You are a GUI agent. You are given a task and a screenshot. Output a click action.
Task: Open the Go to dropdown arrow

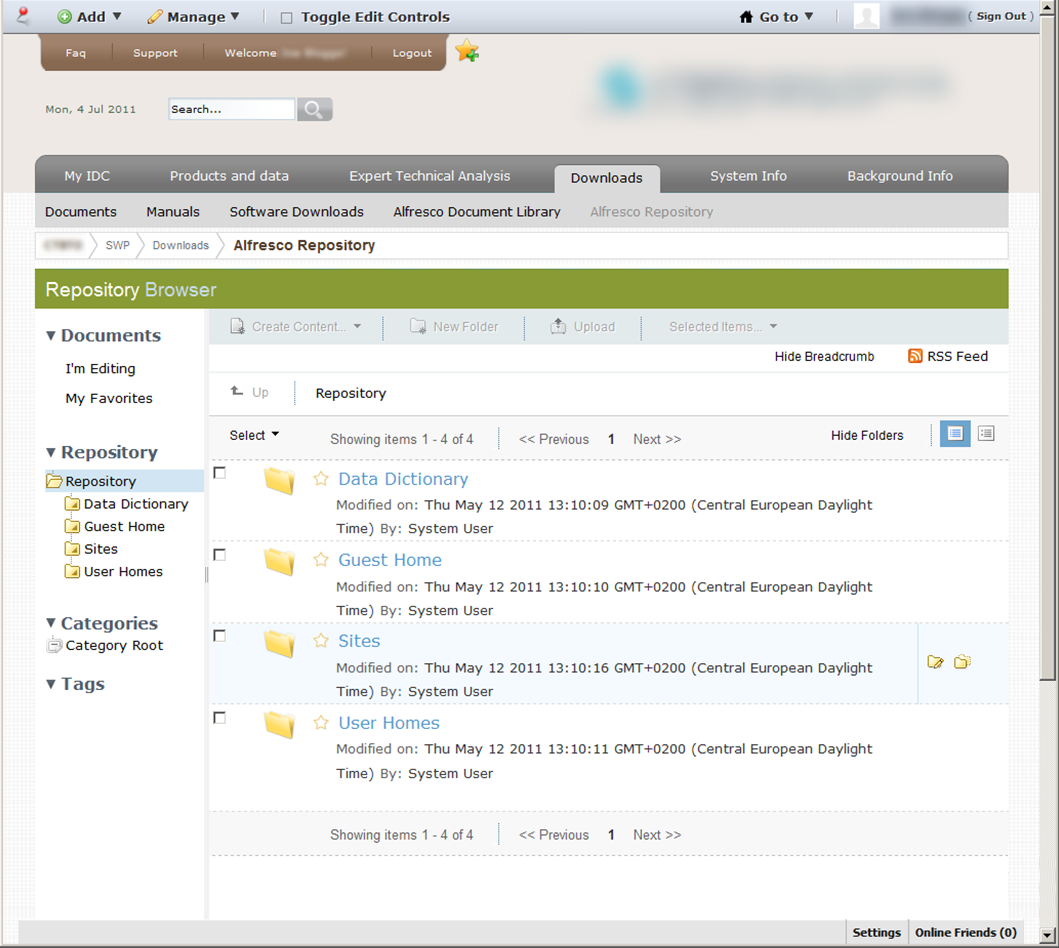808,16
